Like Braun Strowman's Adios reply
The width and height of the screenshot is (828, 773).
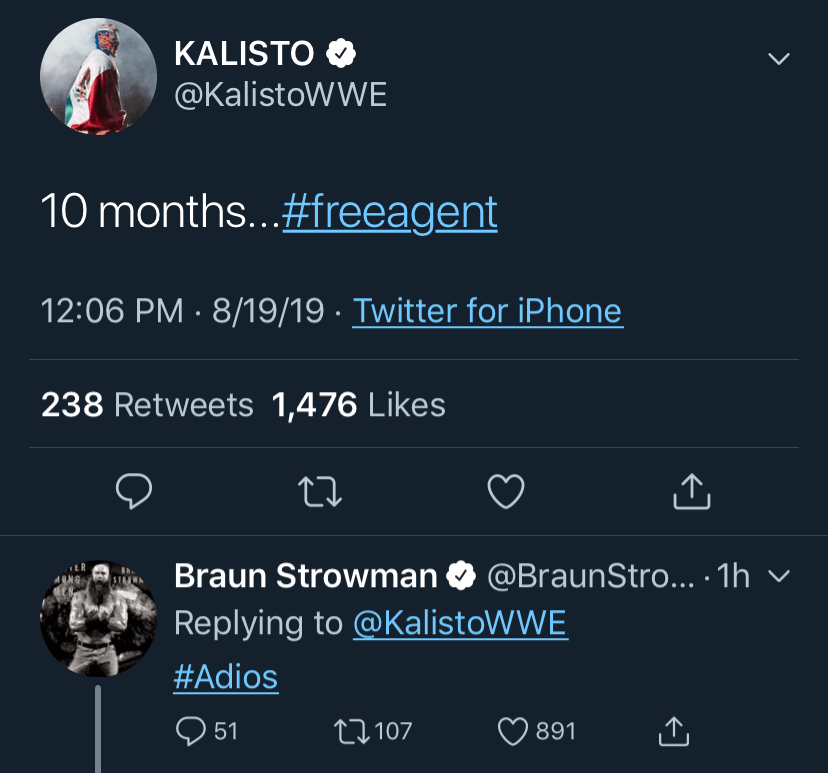coord(513,731)
